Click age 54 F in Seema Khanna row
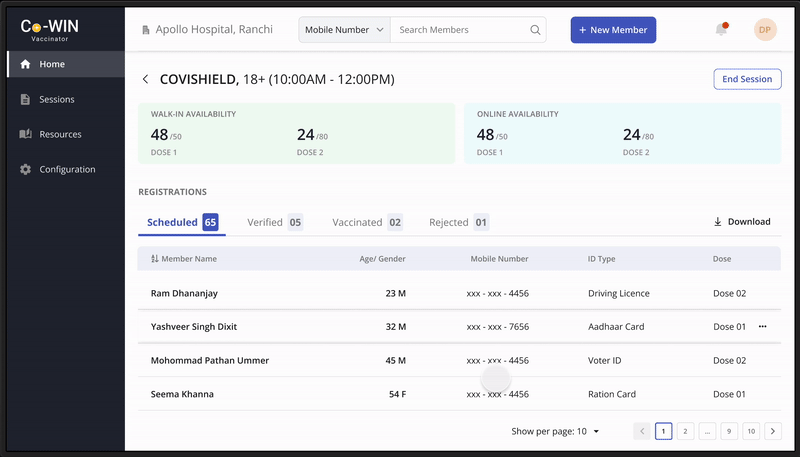 397,394
